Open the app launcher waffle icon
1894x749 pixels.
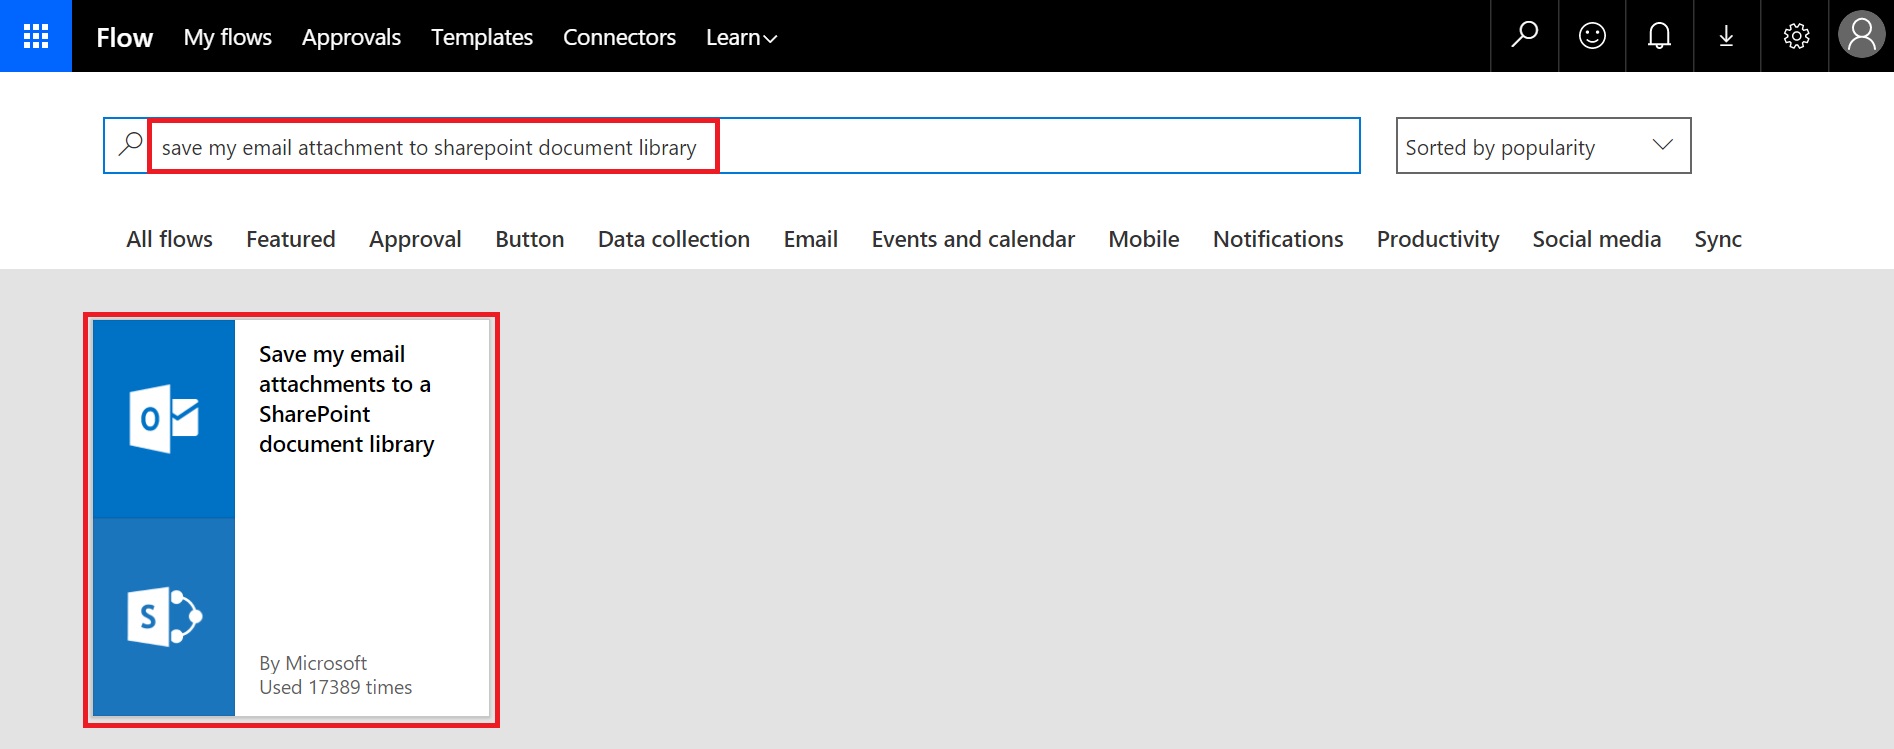[x=36, y=36]
